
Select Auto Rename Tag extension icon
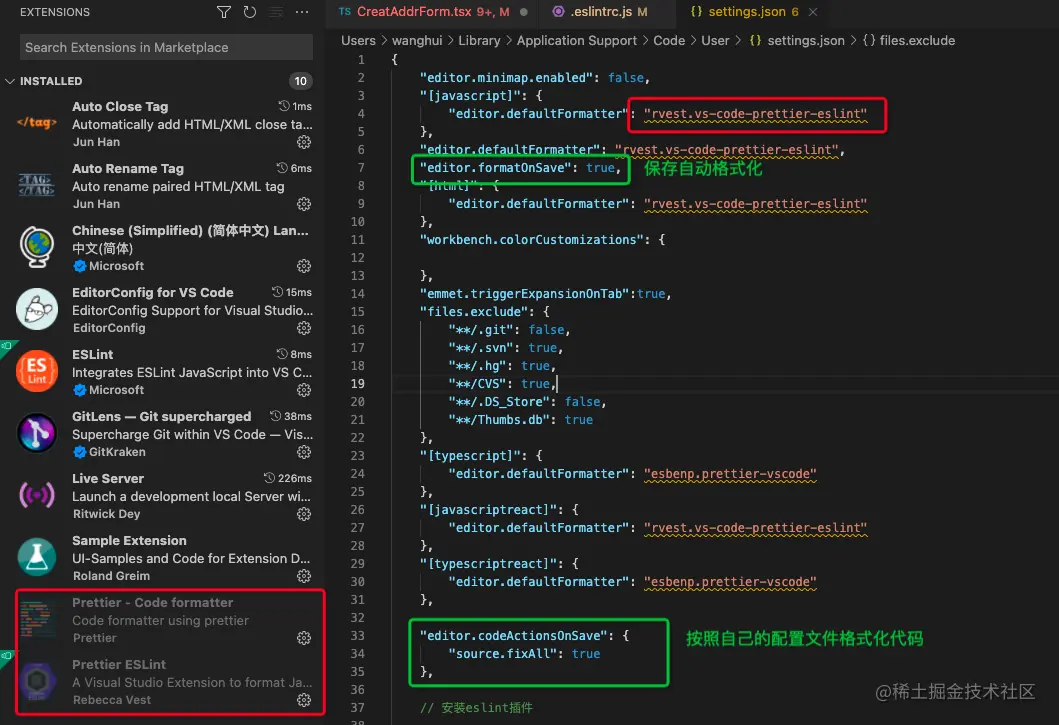click(x=36, y=184)
